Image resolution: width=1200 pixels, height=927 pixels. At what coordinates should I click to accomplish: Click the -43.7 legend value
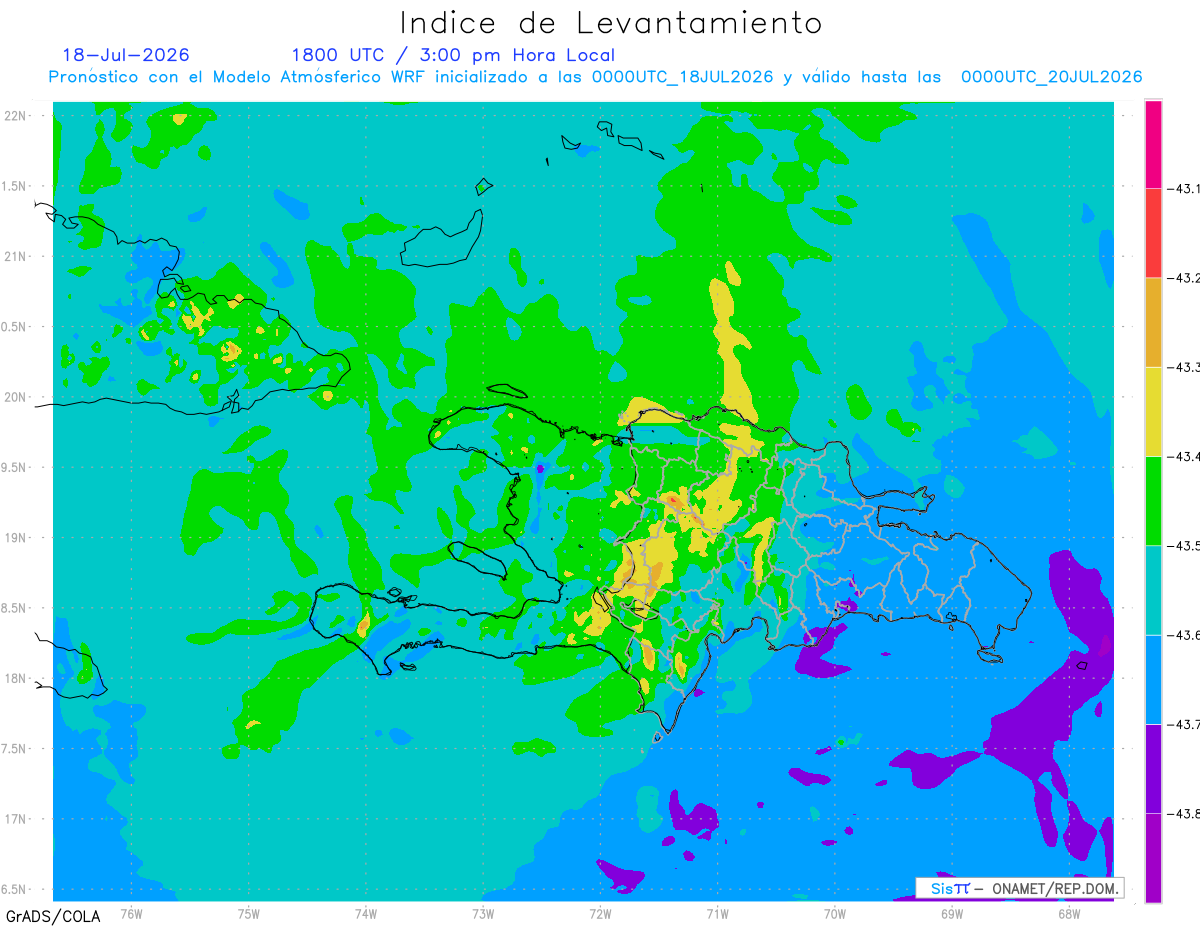click(x=1183, y=724)
